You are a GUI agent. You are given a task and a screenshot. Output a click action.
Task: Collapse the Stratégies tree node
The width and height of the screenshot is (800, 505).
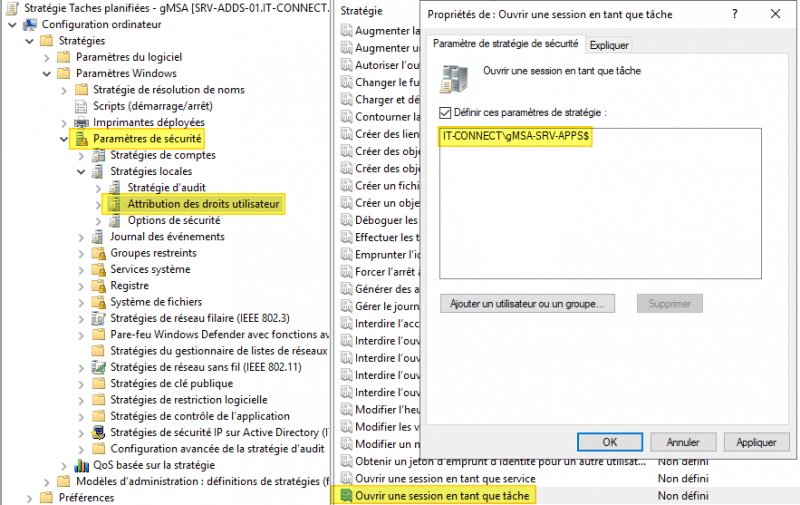click(30, 41)
